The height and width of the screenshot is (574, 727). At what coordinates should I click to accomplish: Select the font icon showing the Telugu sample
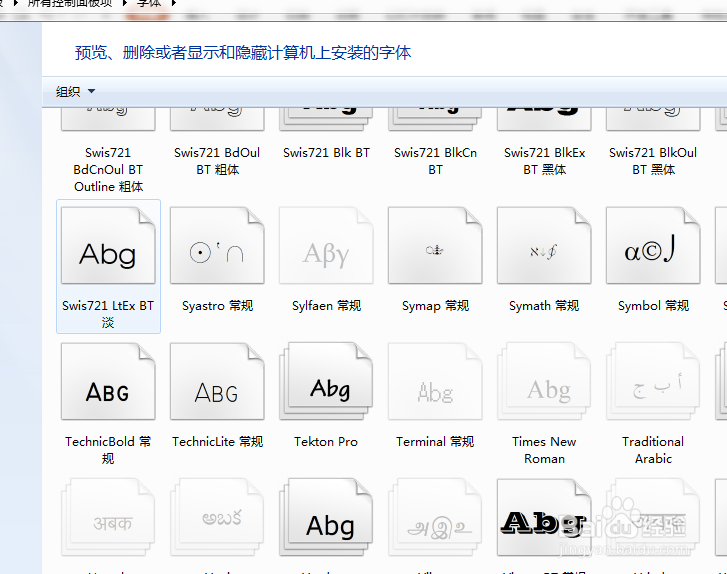217,517
